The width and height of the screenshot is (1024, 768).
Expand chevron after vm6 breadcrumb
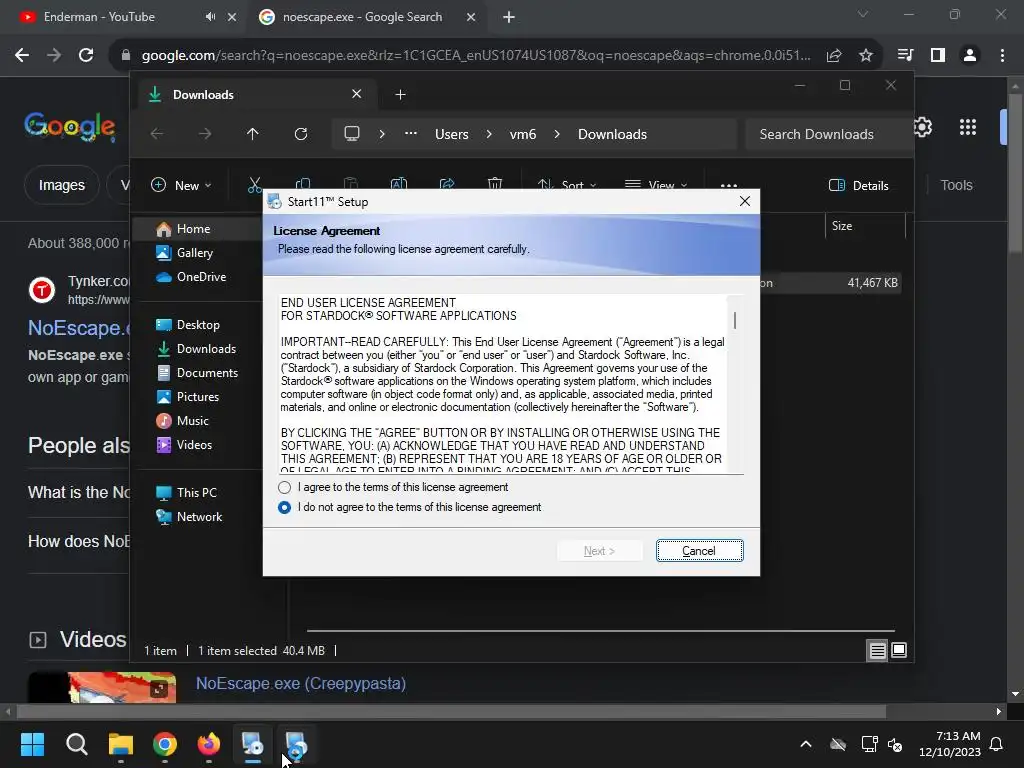[557, 134]
